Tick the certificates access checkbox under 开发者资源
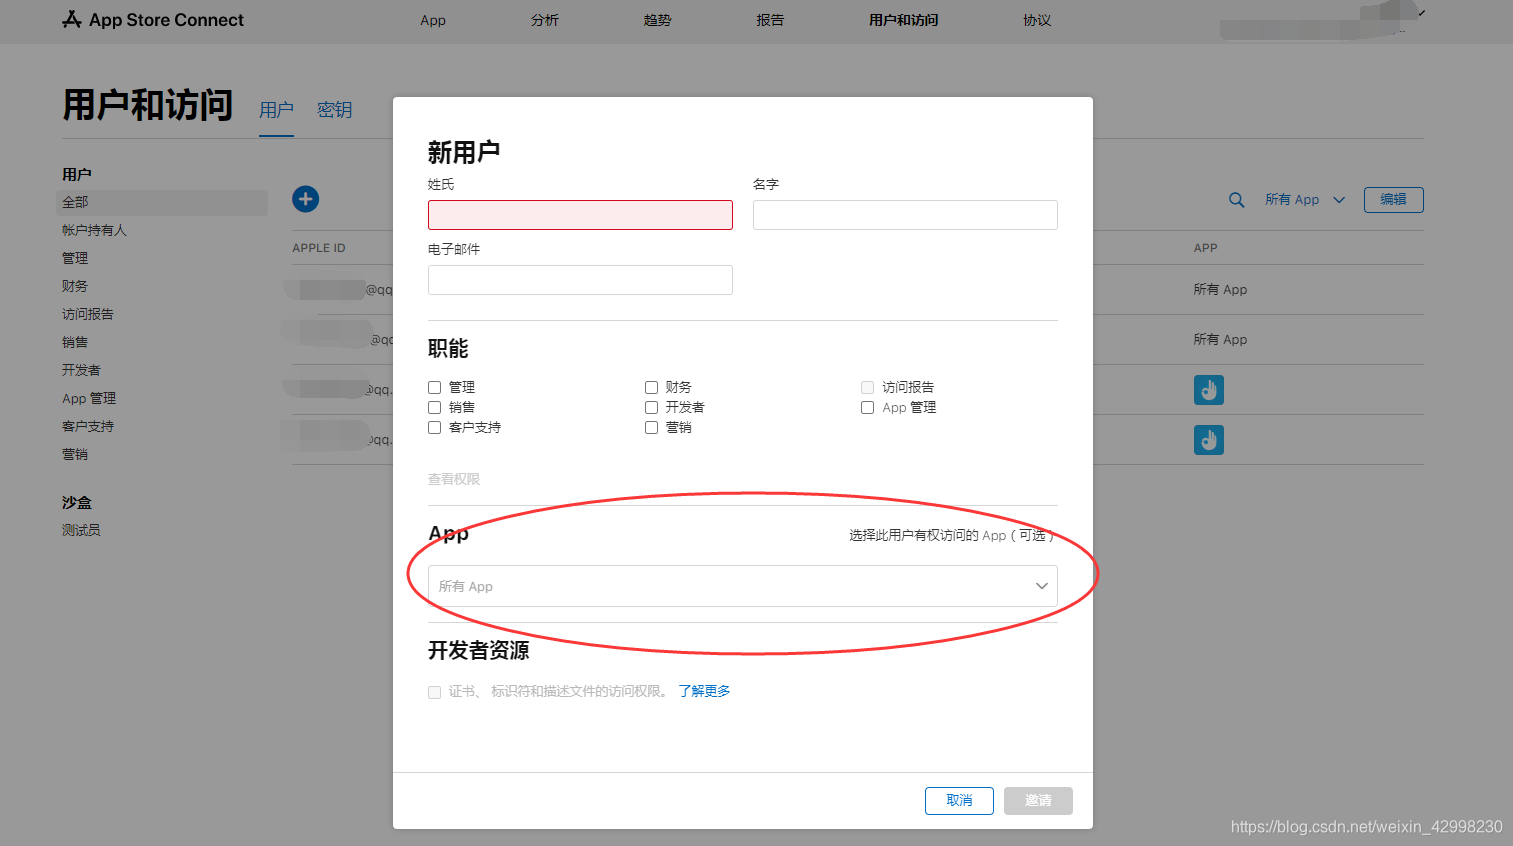 (435, 692)
